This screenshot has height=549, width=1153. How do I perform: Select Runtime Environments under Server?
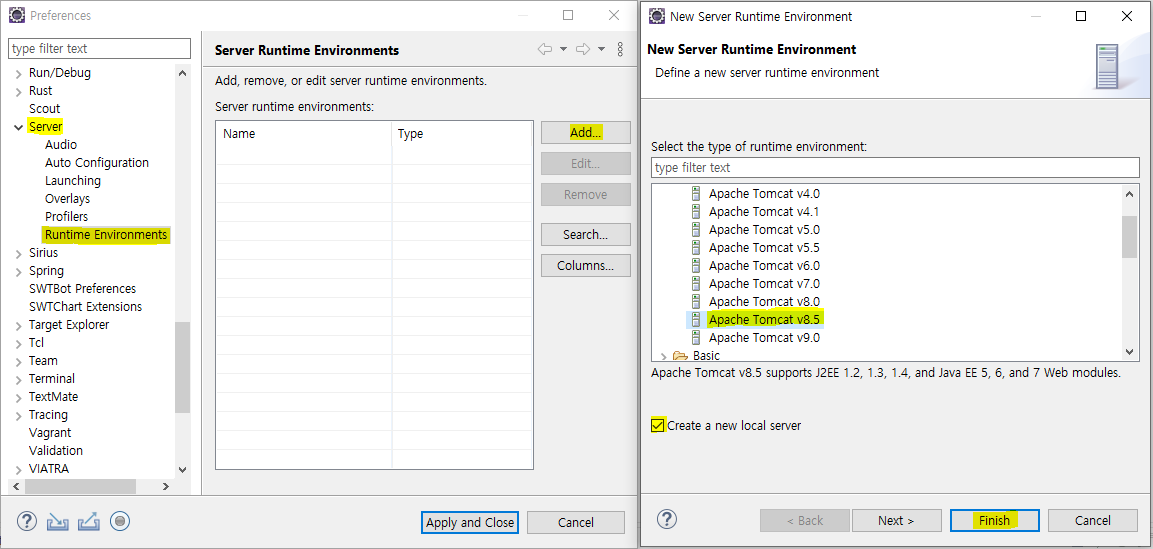106,235
